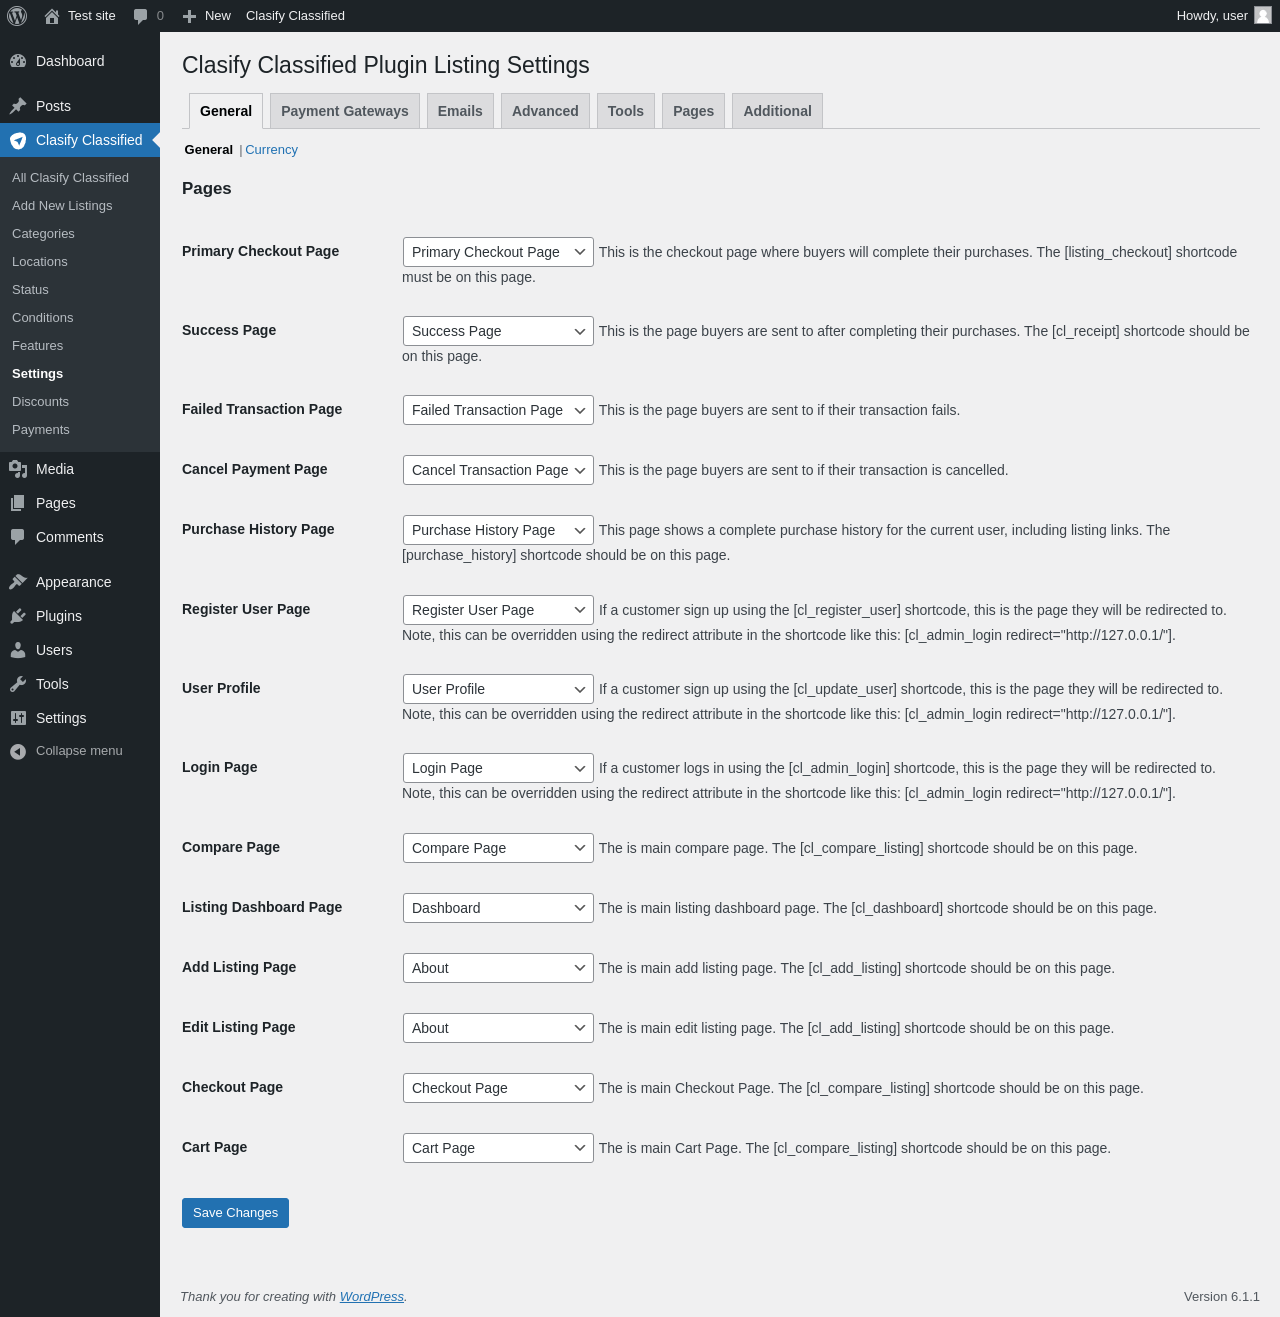
Task: Open the Compare Page dropdown
Action: pyautogui.click(x=498, y=848)
